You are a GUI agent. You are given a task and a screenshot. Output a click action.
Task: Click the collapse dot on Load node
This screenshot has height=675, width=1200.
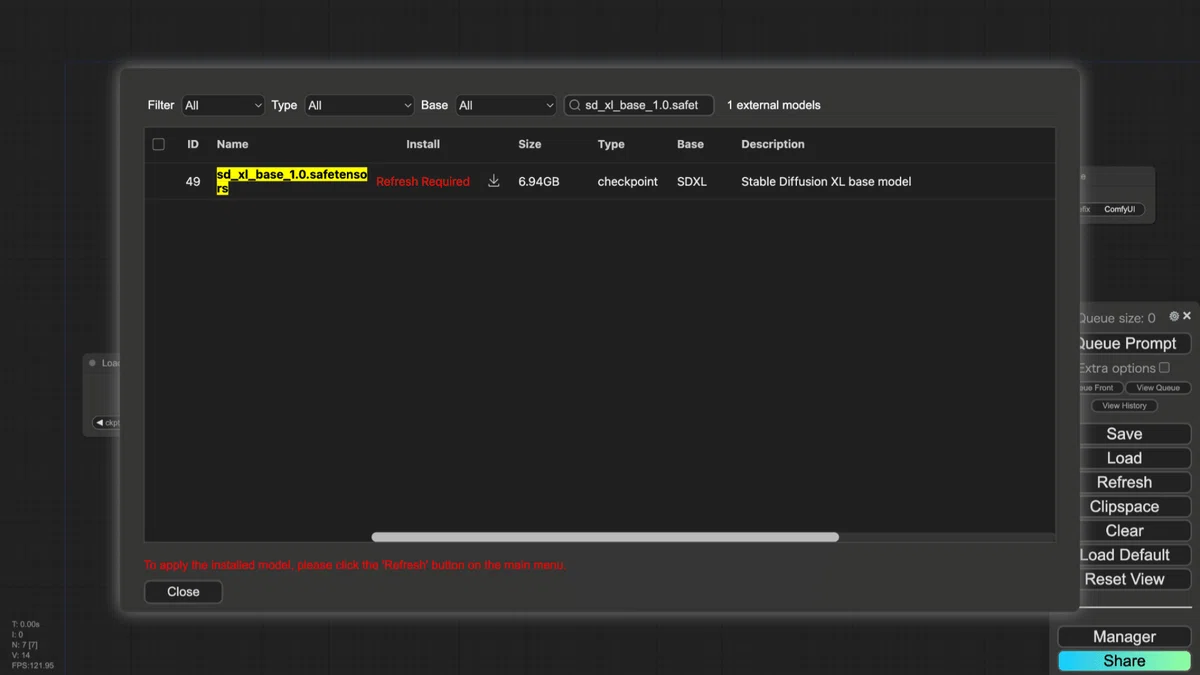93,363
